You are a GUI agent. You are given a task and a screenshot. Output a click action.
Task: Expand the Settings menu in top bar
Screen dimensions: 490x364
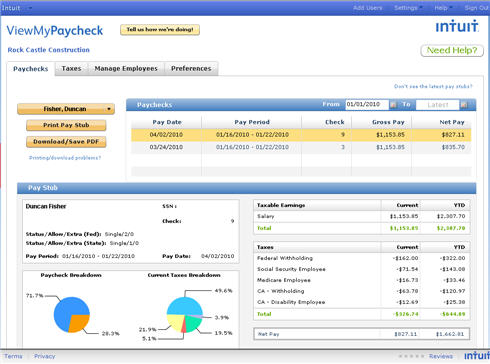coord(408,8)
